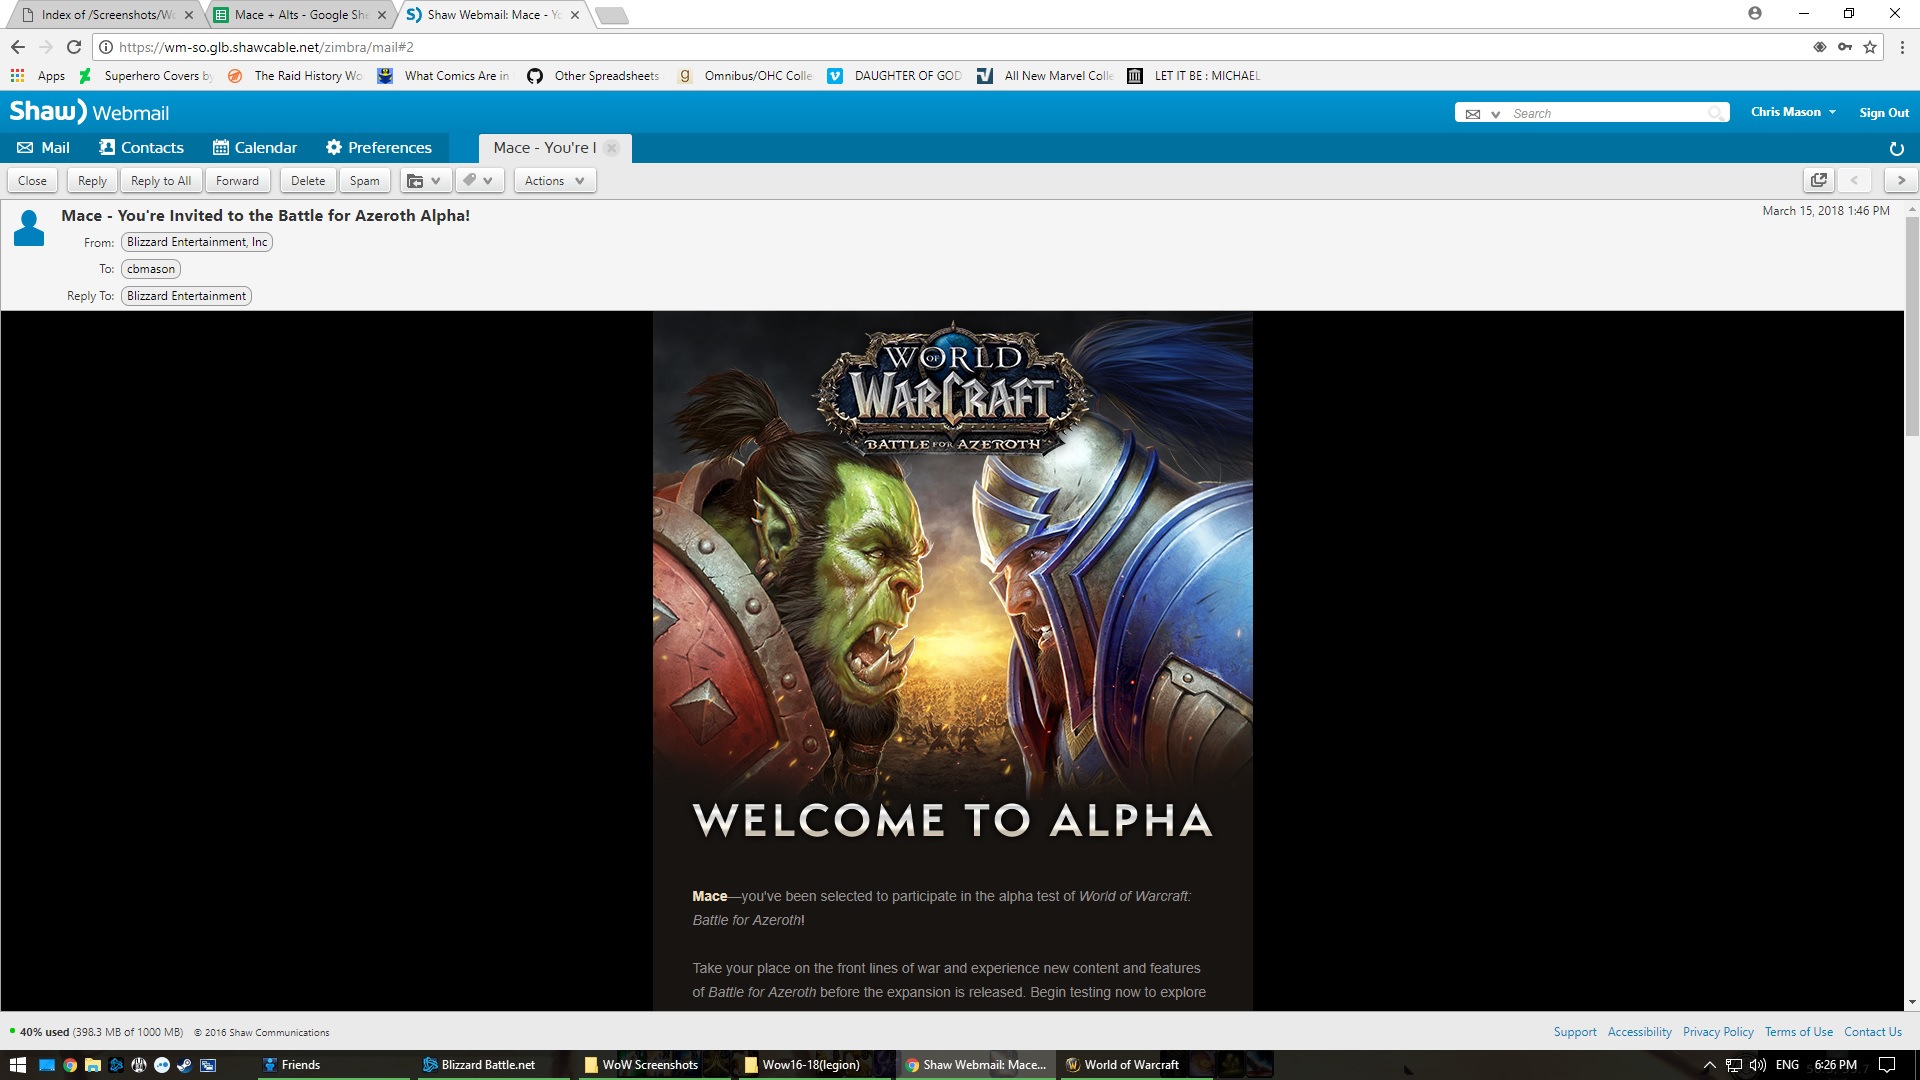Click the search magnifier icon
Screen dimensions: 1920x1080
pos(1715,113)
